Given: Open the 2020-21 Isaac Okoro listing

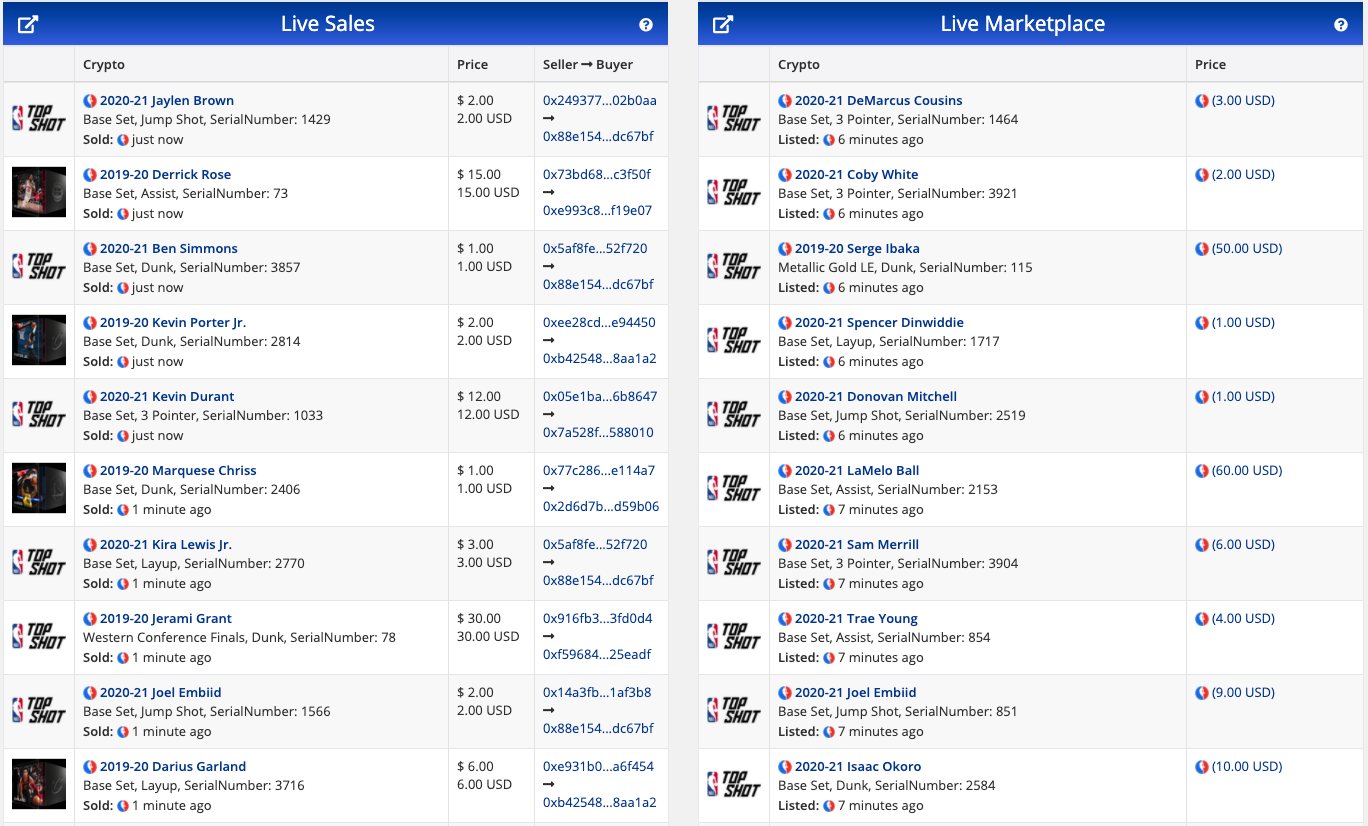Looking at the screenshot, I should pyautogui.click(x=857, y=767).
